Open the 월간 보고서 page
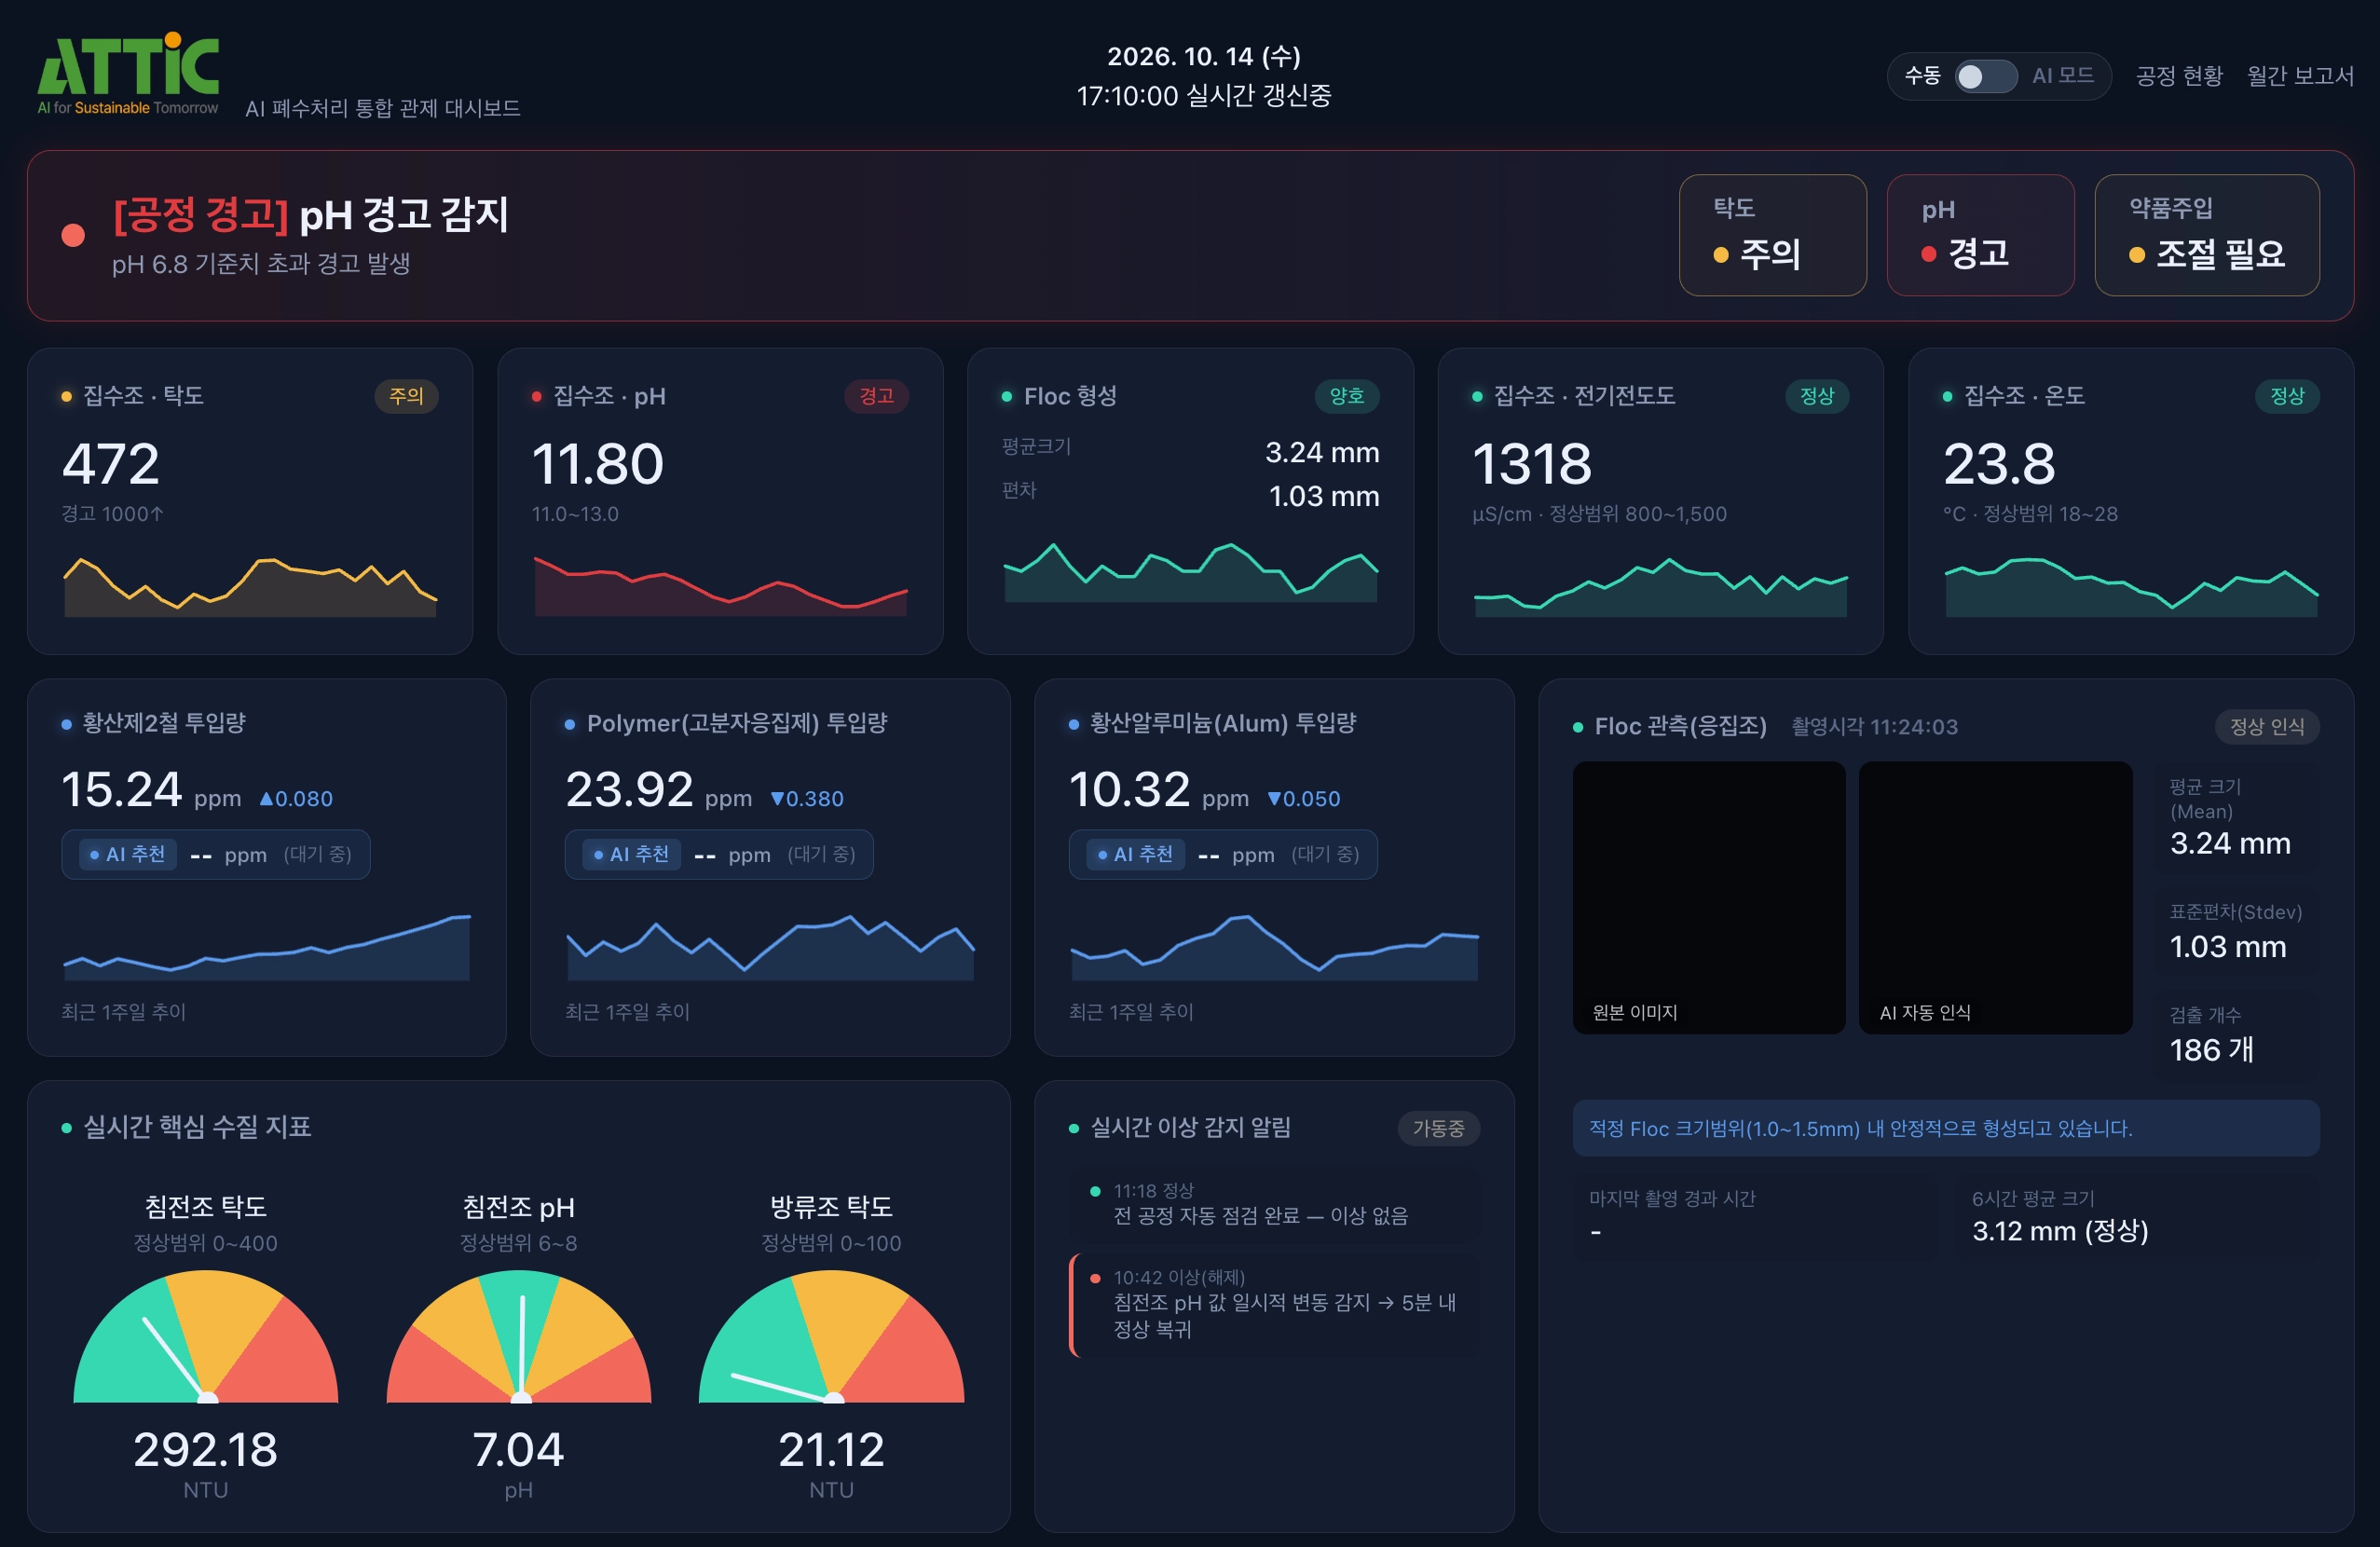This screenshot has height=1547, width=2380. [x=2299, y=76]
